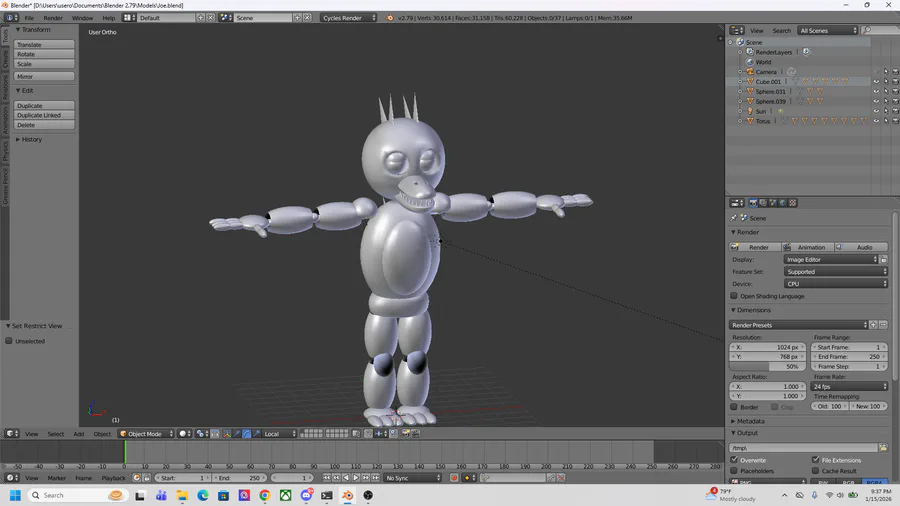
Task: Collapse the Dimensions panel
Action: pos(753,310)
